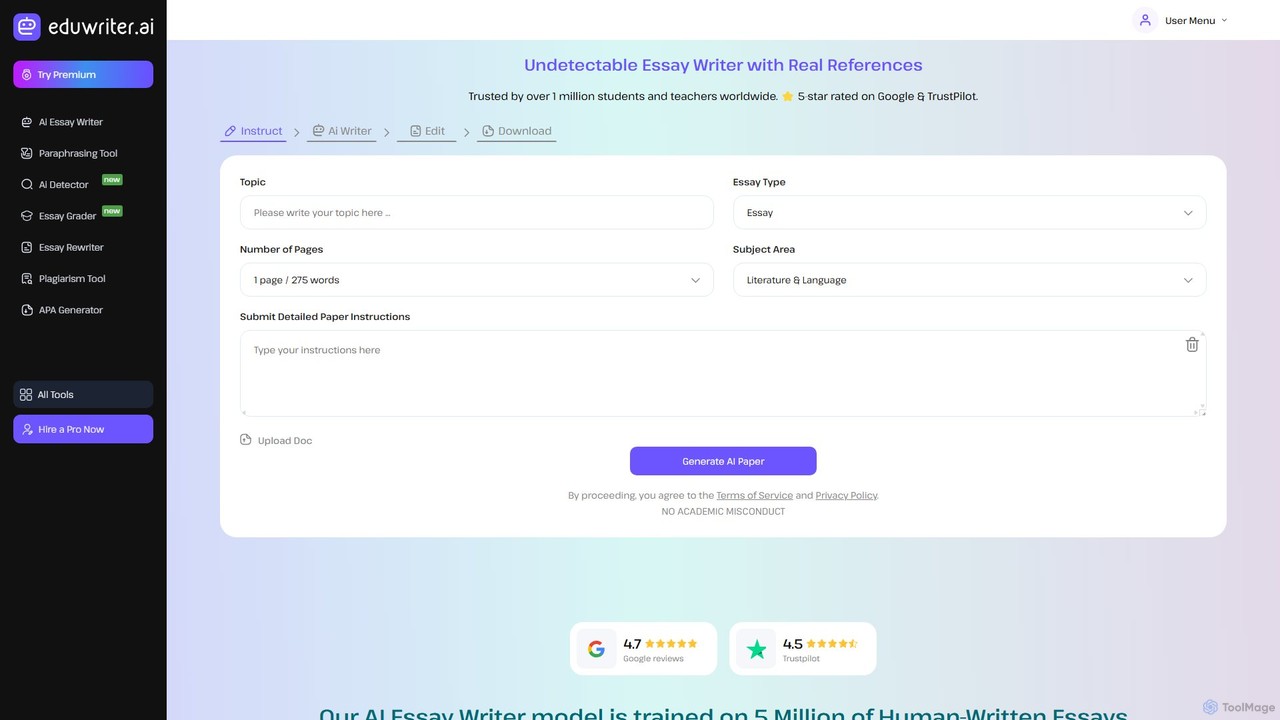Open the Subject Area dropdown
This screenshot has width=1280, height=720.
pos(969,280)
